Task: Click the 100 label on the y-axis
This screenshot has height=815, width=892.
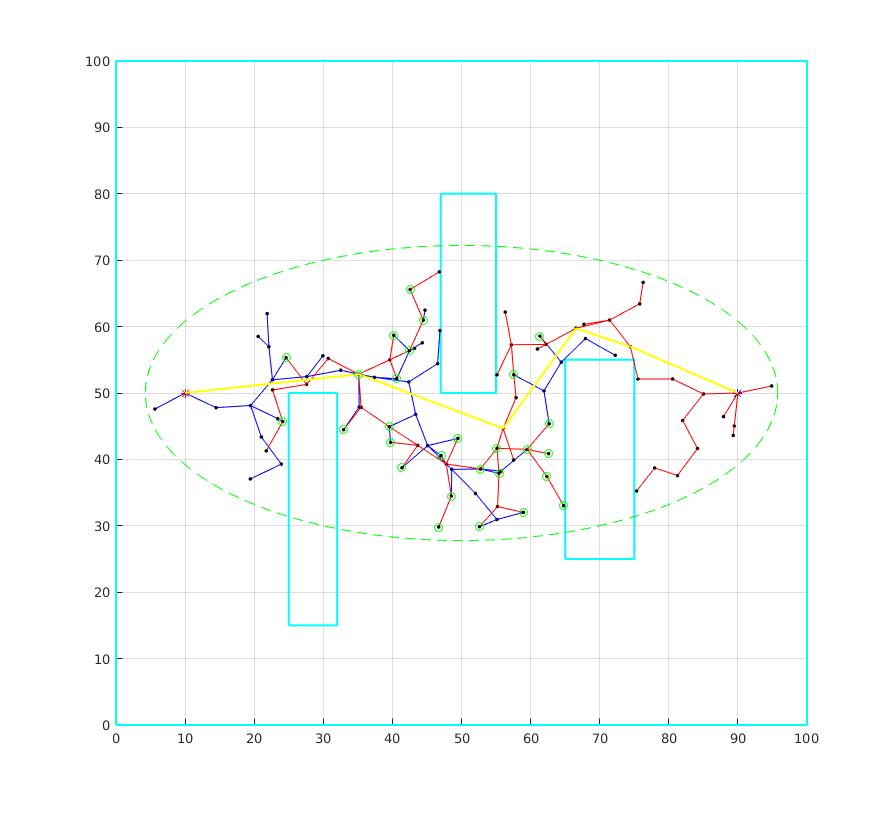Action: coord(97,60)
